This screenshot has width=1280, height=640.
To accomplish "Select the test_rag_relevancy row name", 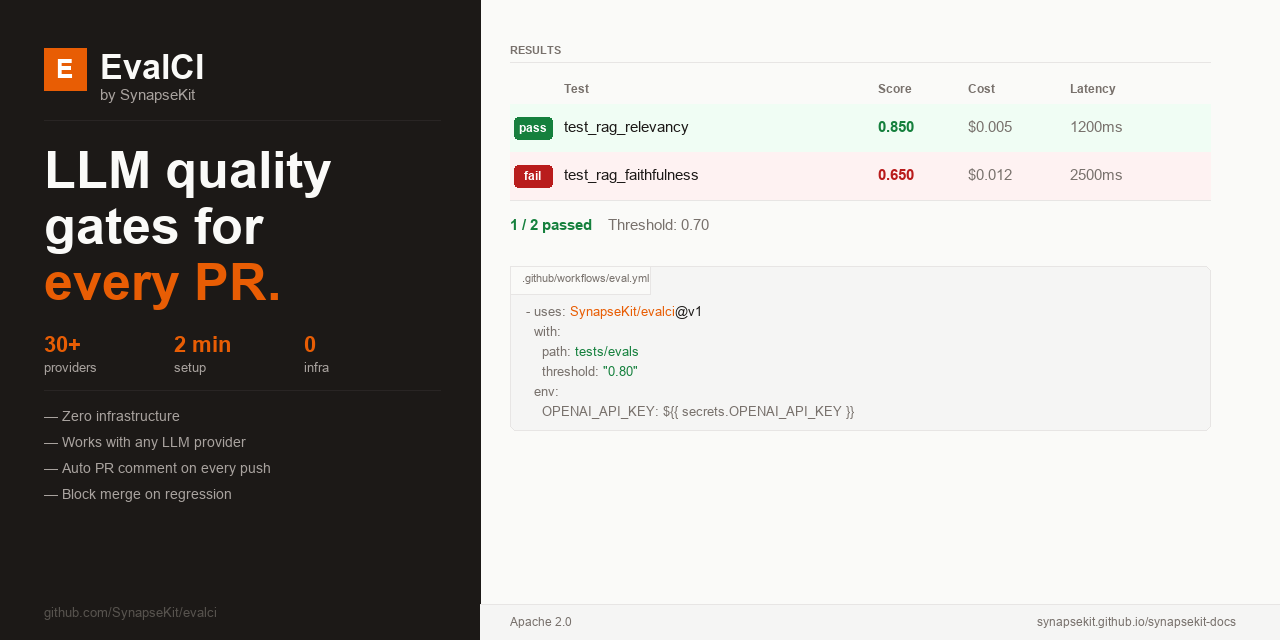I will click(x=626, y=127).
